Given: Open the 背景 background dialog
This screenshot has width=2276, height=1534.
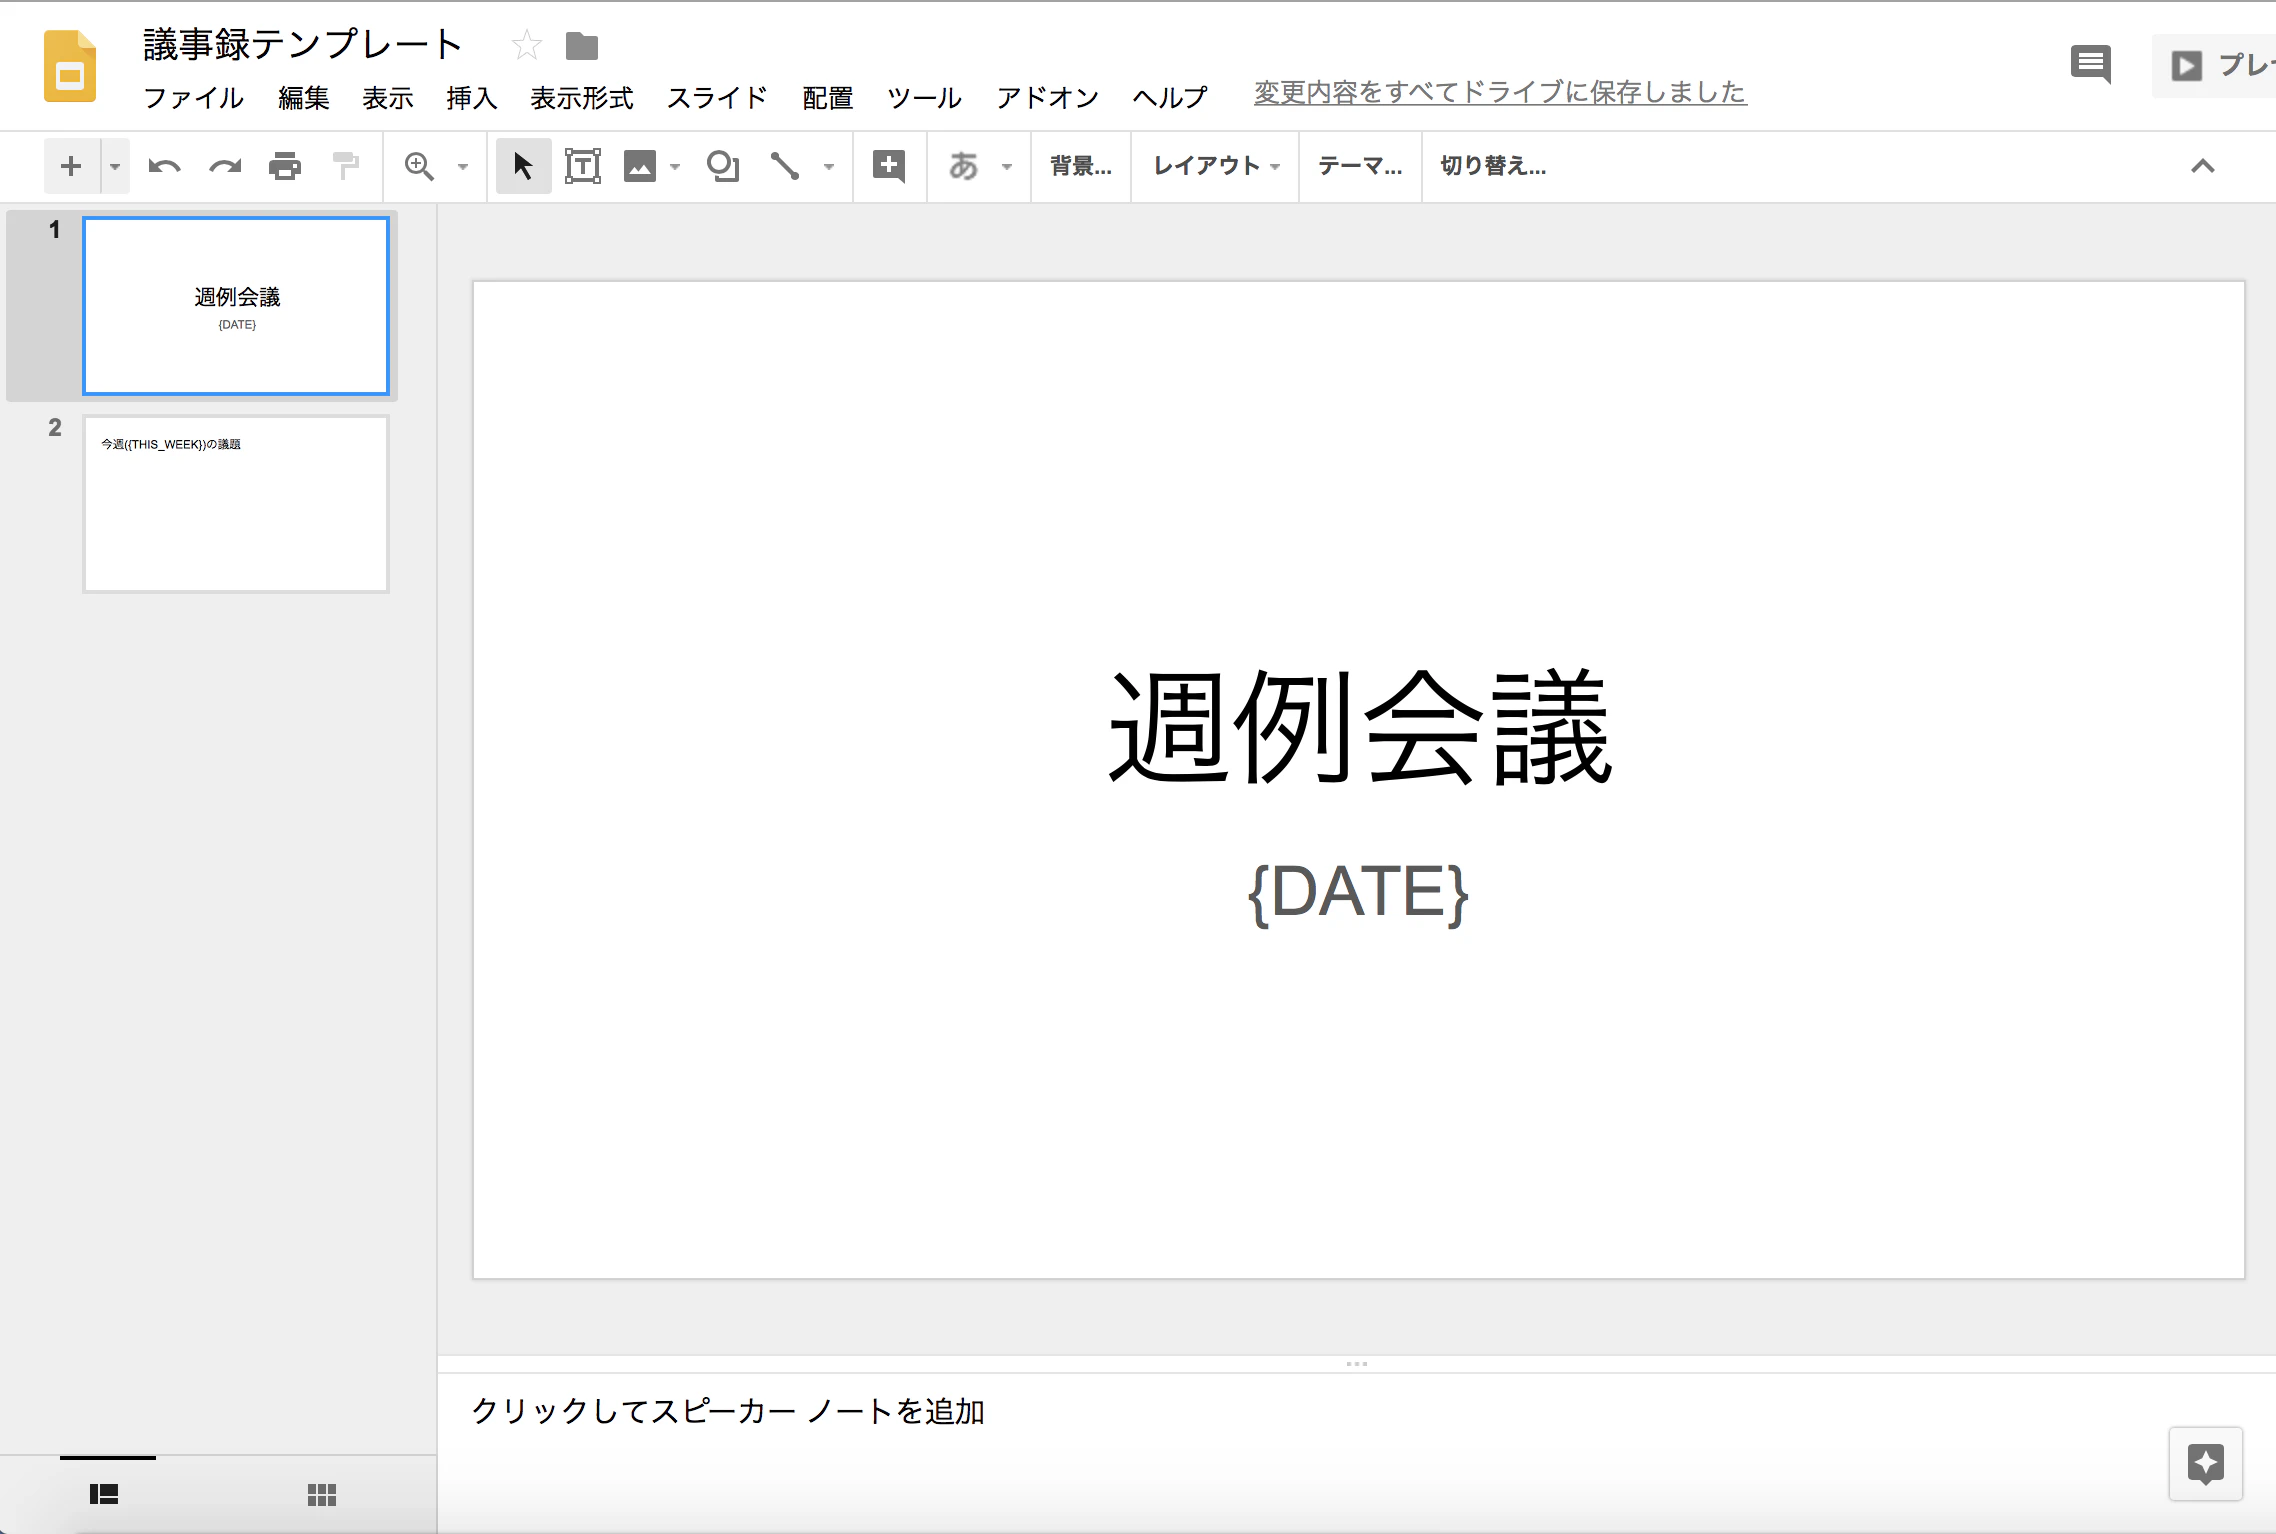Looking at the screenshot, I should coord(1081,166).
